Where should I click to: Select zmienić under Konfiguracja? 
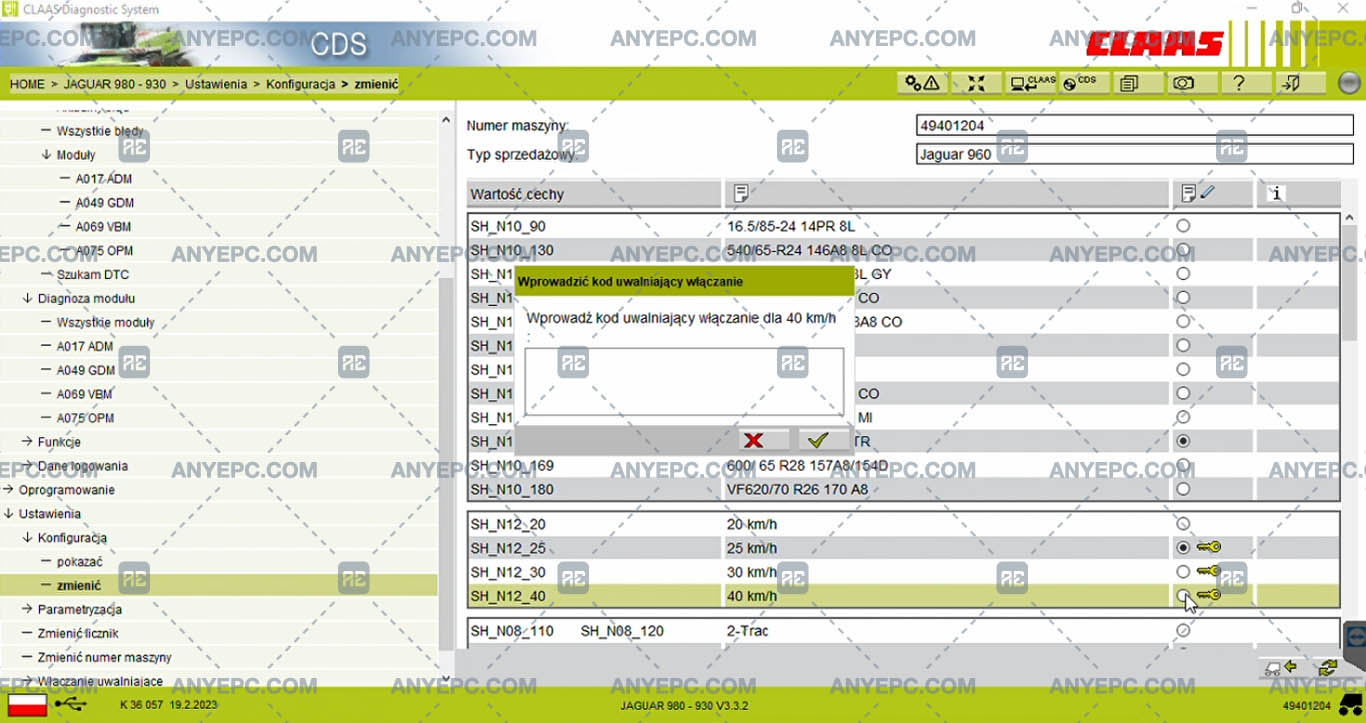tap(79, 586)
